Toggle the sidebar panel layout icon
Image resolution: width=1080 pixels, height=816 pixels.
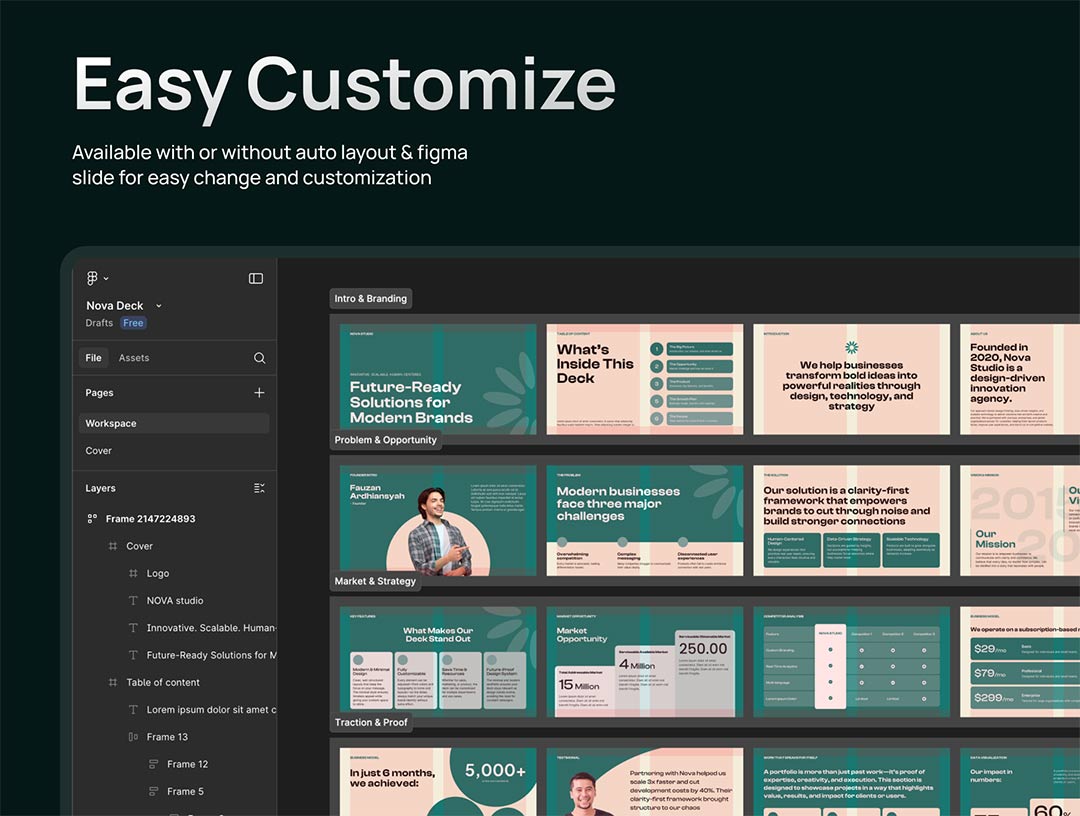(256, 279)
